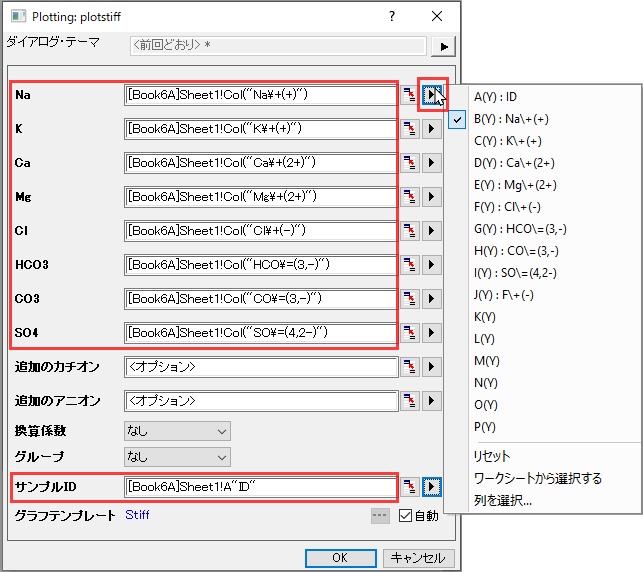643x572 pixels.
Task: Toggle the 自動 checkbox
Action: pos(405,515)
